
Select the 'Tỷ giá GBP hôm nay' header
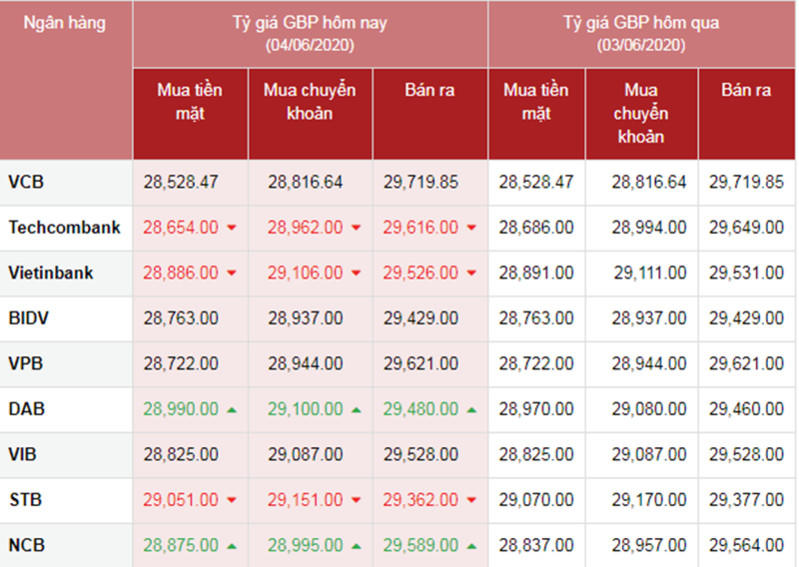[310, 33]
